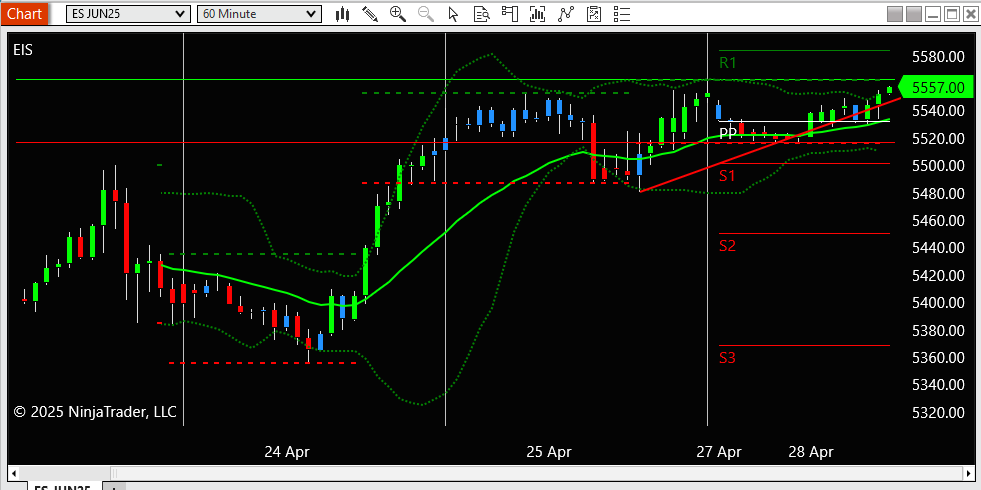Image resolution: width=981 pixels, height=490 pixels.
Task: Open chart Properties list icon
Action: (621, 14)
